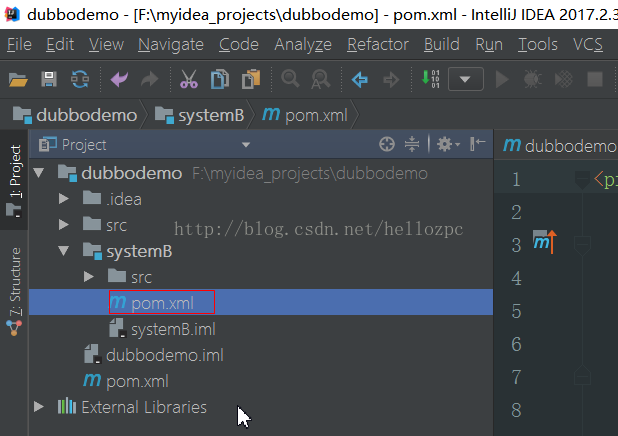The width and height of the screenshot is (618, 436).
Task: Click systemB in the breadcrumb bar
Action: coord(199,115)
